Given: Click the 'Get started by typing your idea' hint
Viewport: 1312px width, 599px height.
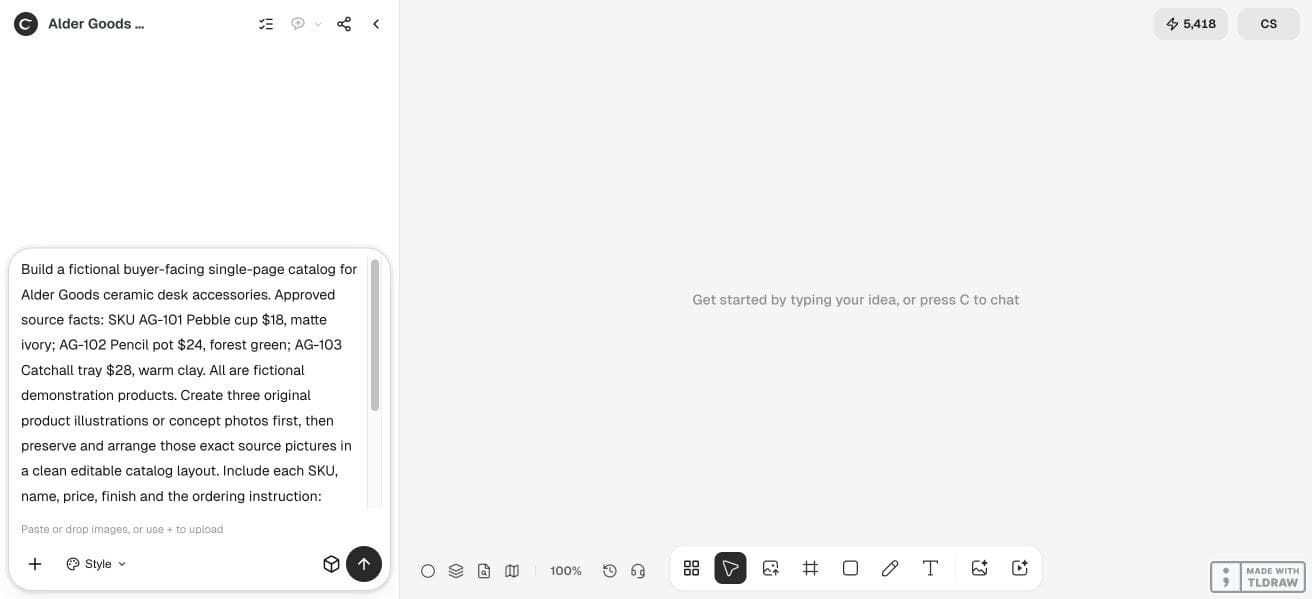Looking at the screenshot, I should [856, 300].
